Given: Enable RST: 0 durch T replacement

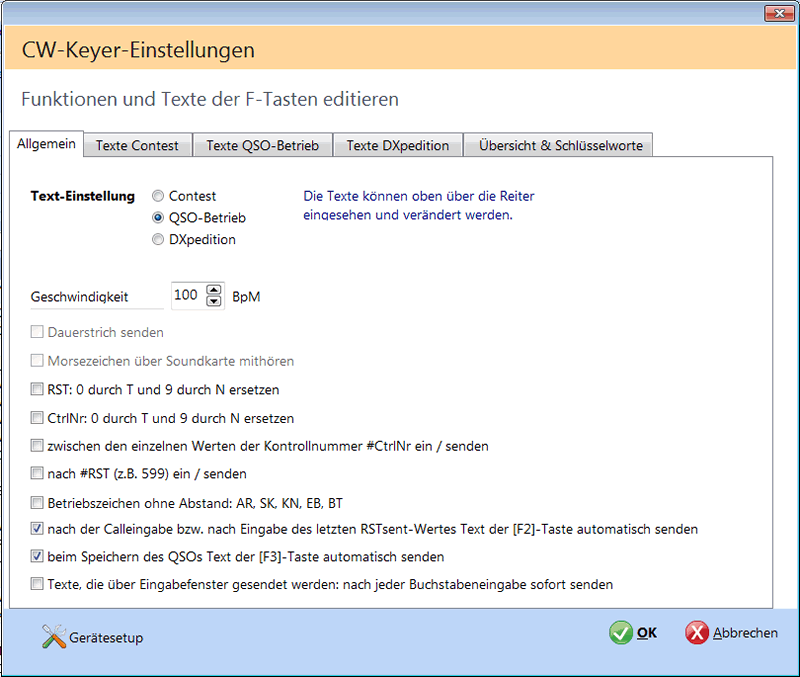Looking at the screenshot, I should point(37,389).
